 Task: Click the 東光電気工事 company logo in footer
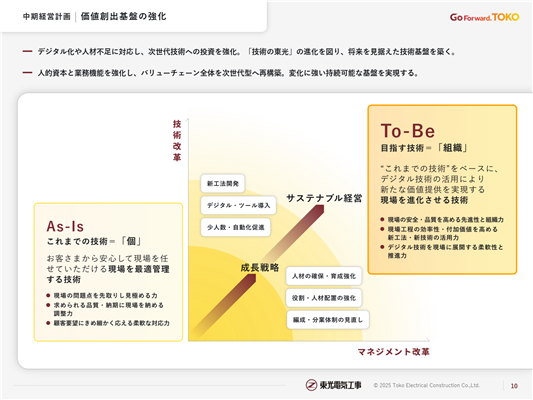pyautogui.click(x=333, y=385)
